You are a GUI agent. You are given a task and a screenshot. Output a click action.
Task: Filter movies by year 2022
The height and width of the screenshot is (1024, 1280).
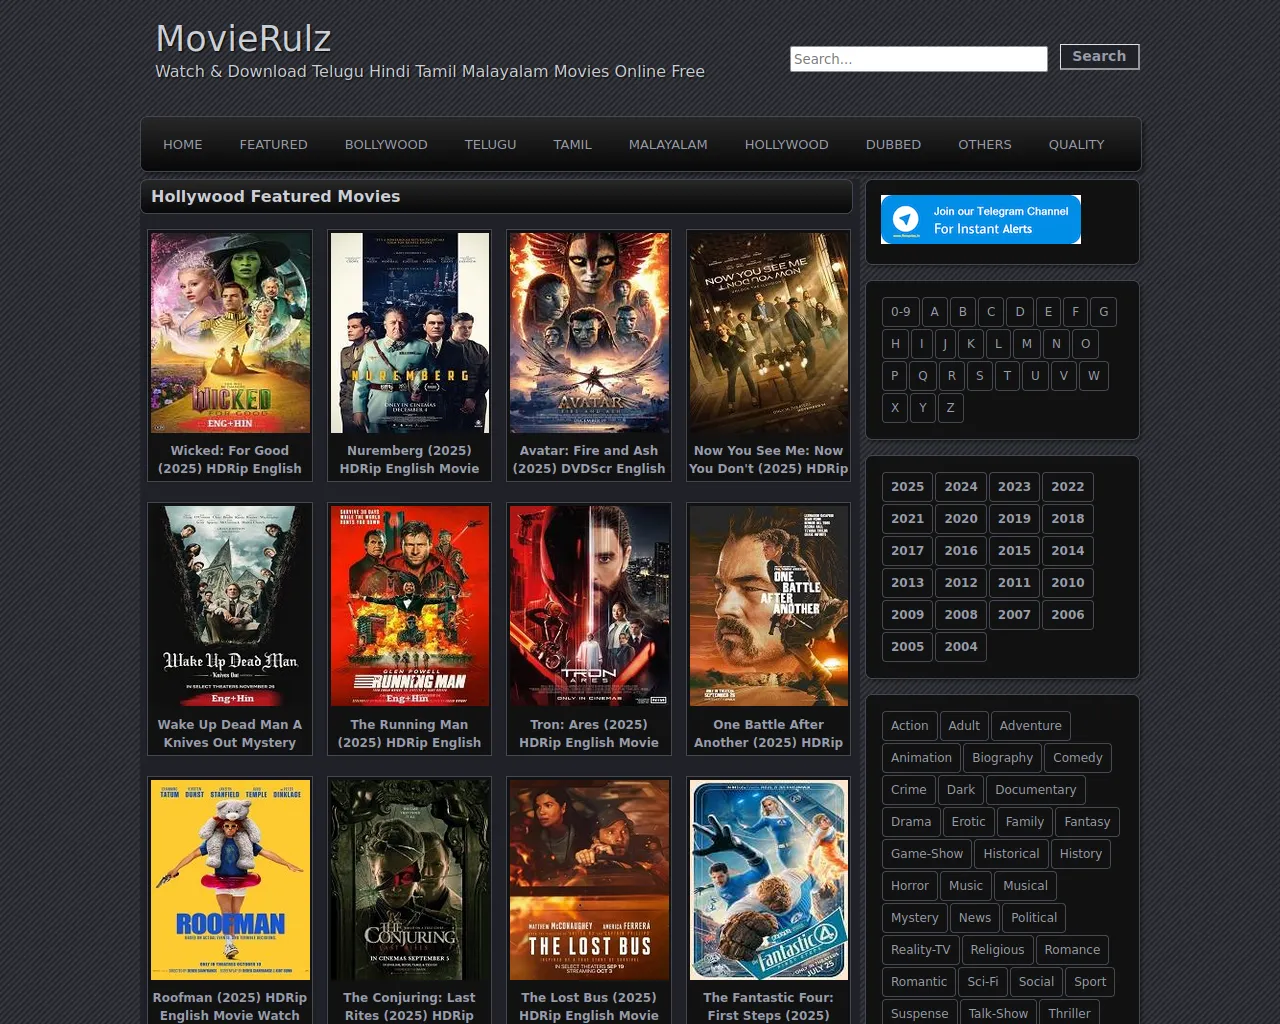(1068, 487)
